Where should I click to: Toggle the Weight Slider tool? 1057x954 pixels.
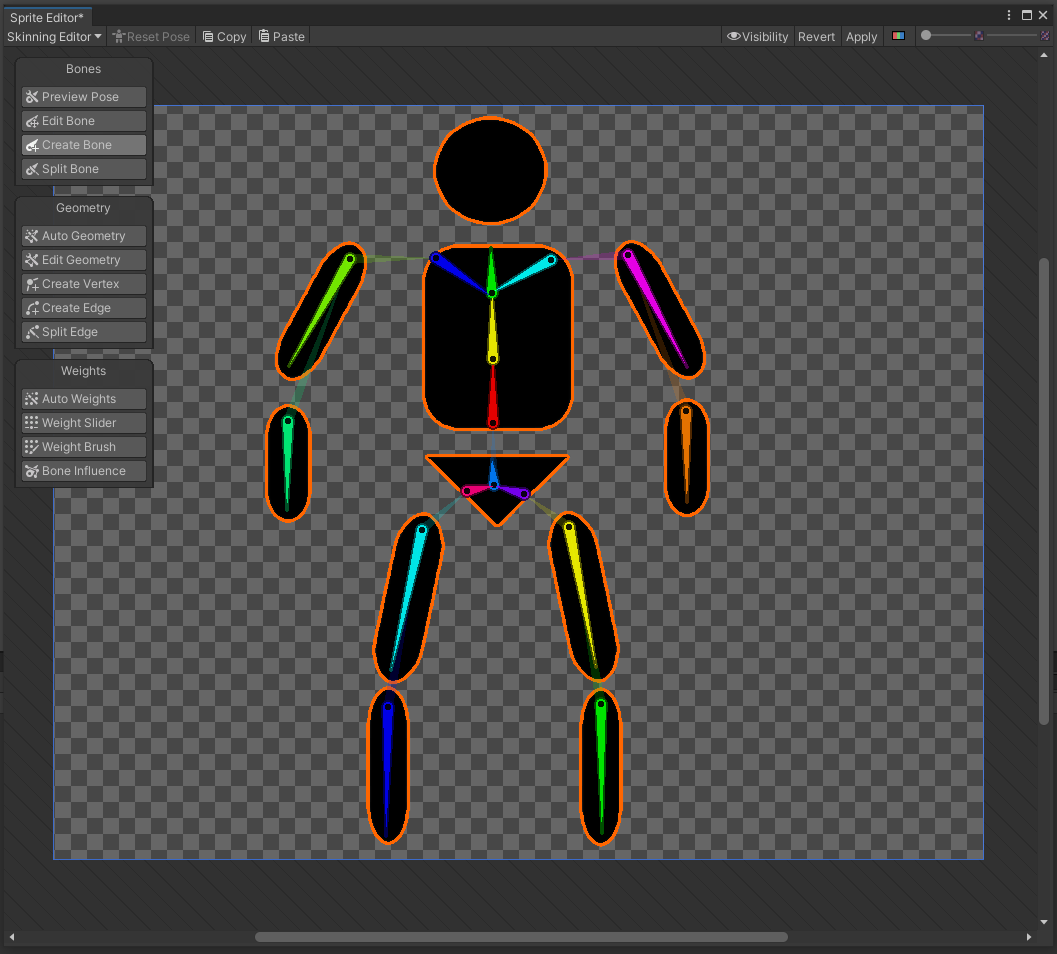click(x=83, y=422)
